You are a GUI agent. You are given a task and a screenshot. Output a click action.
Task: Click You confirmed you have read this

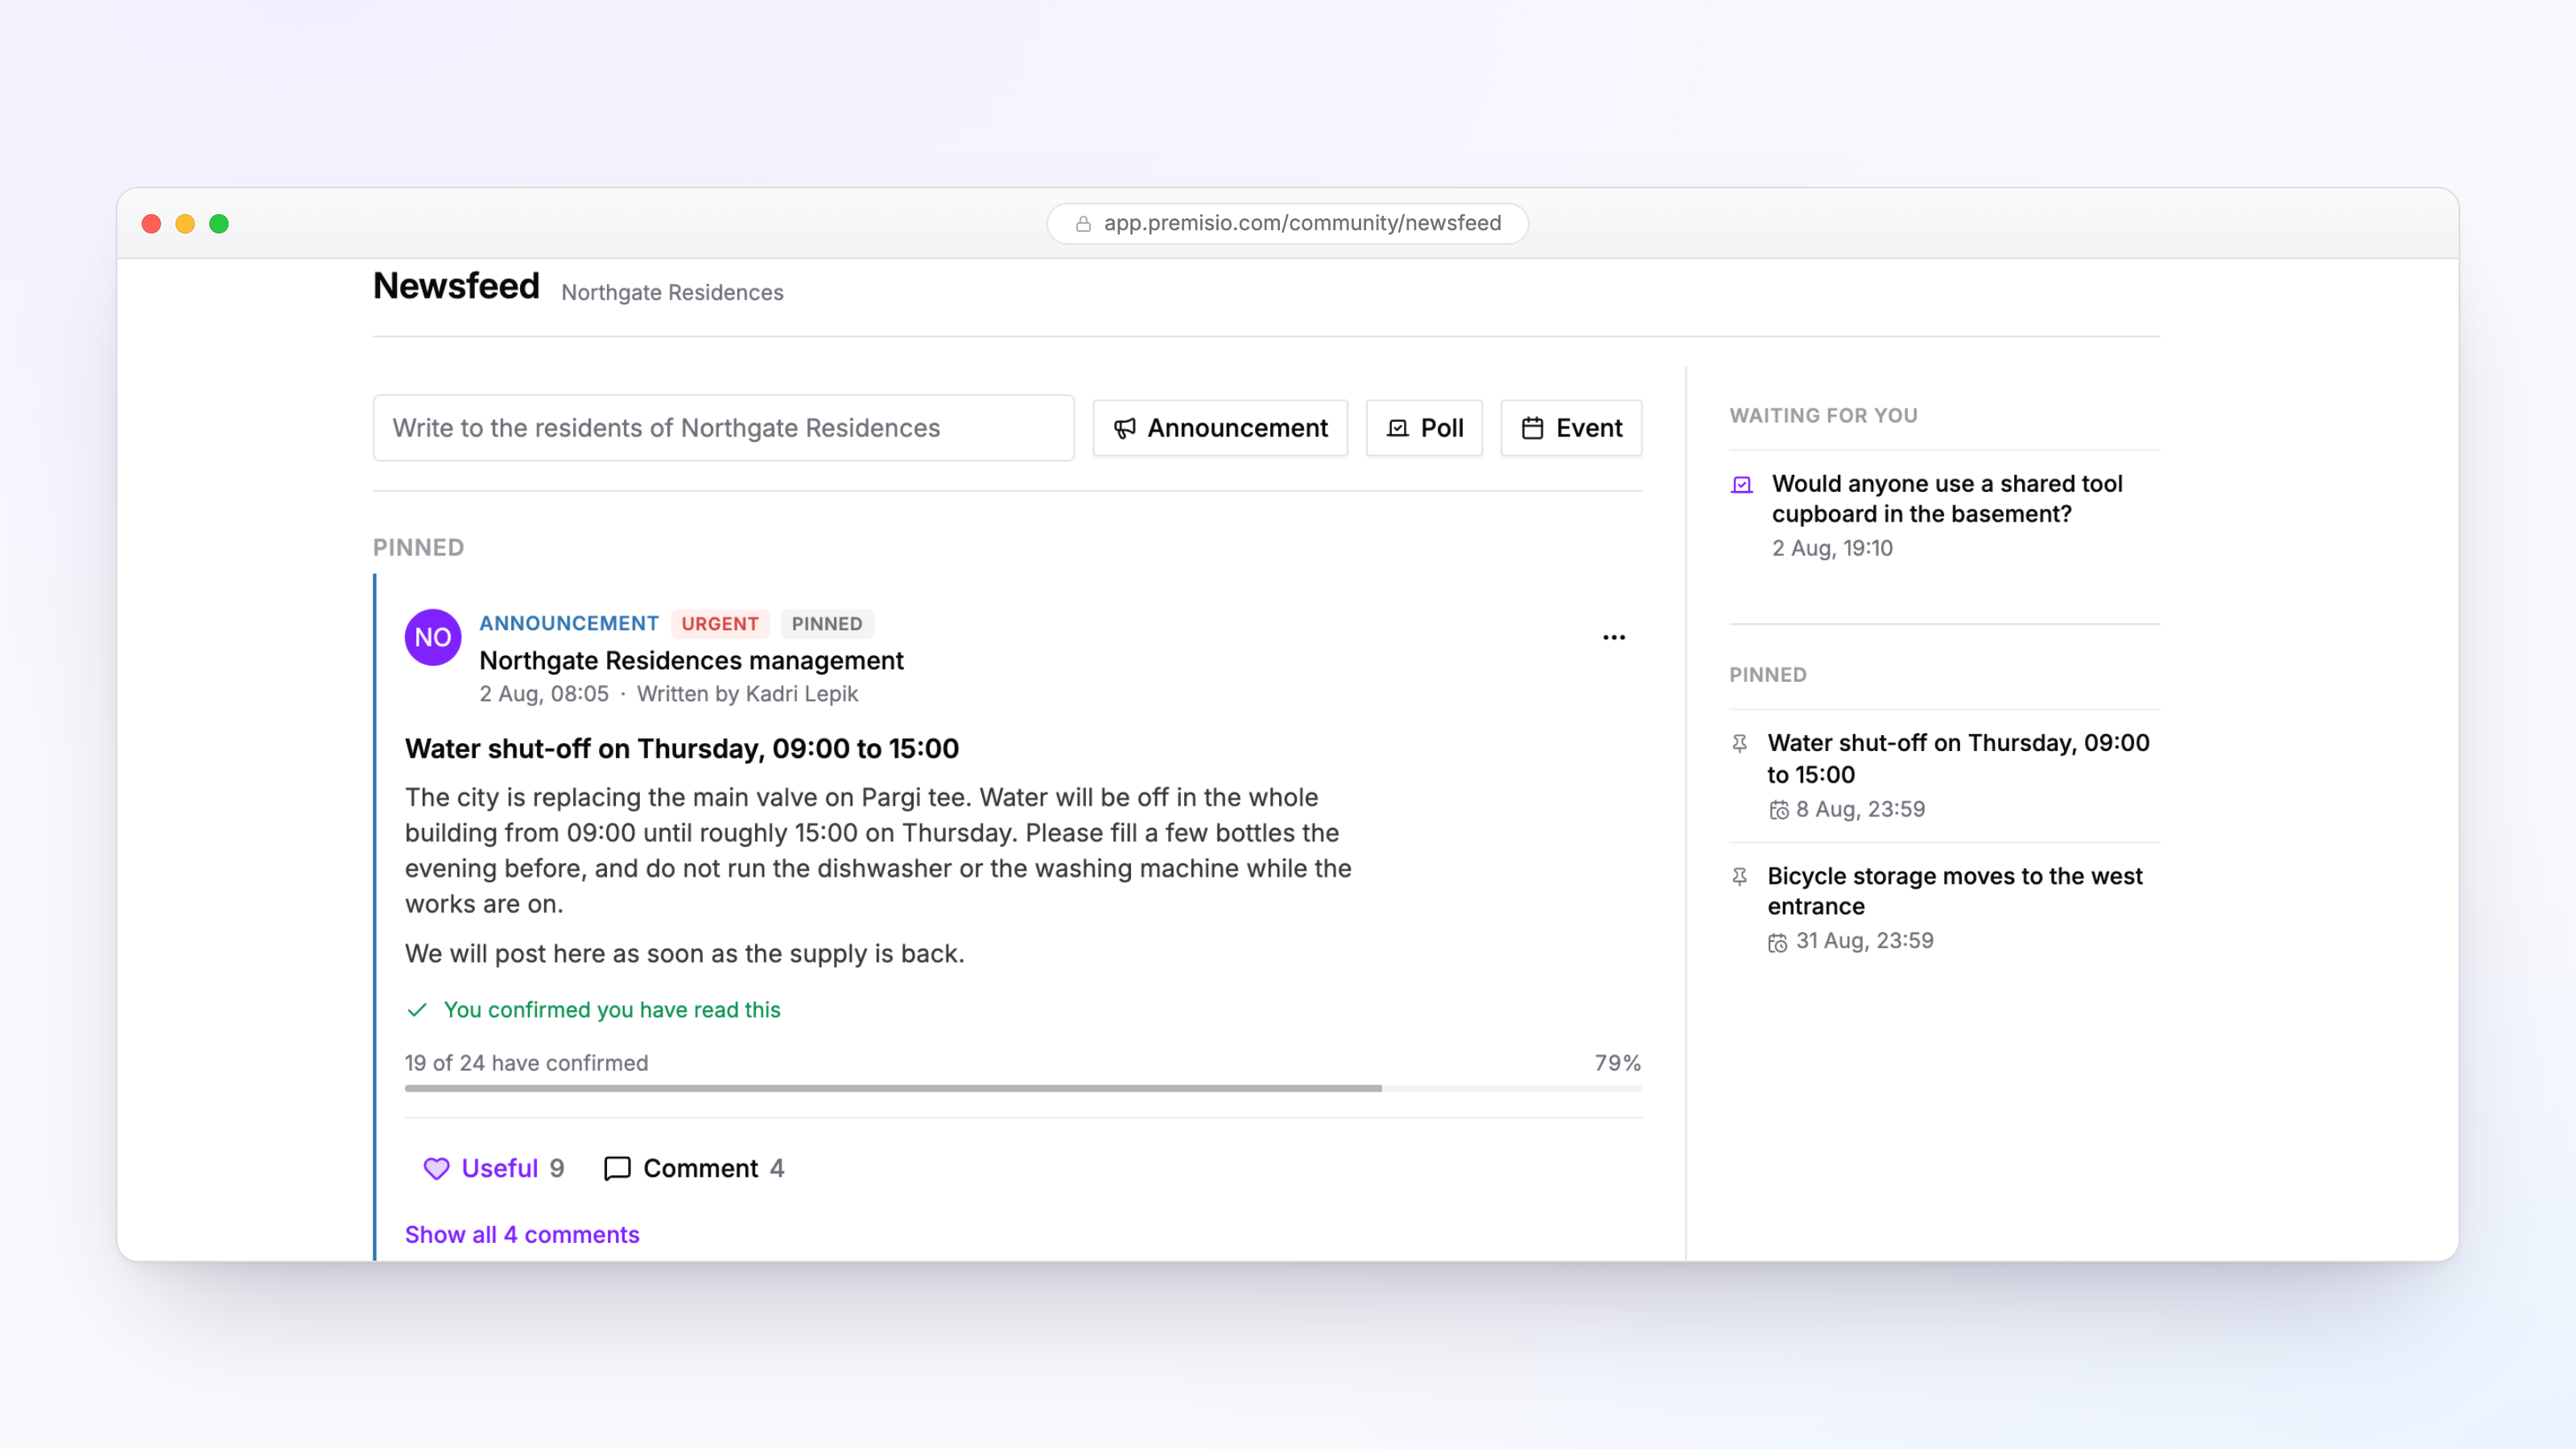click(612, 1010)
